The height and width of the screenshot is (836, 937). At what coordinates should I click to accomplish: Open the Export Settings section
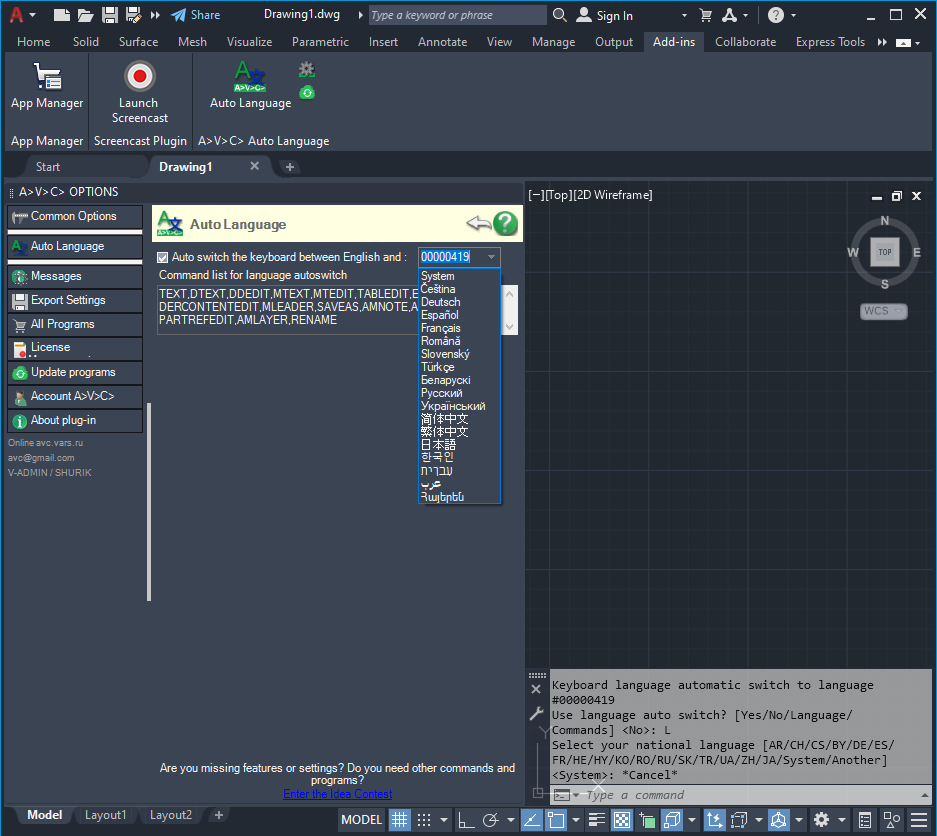point(75,300)
